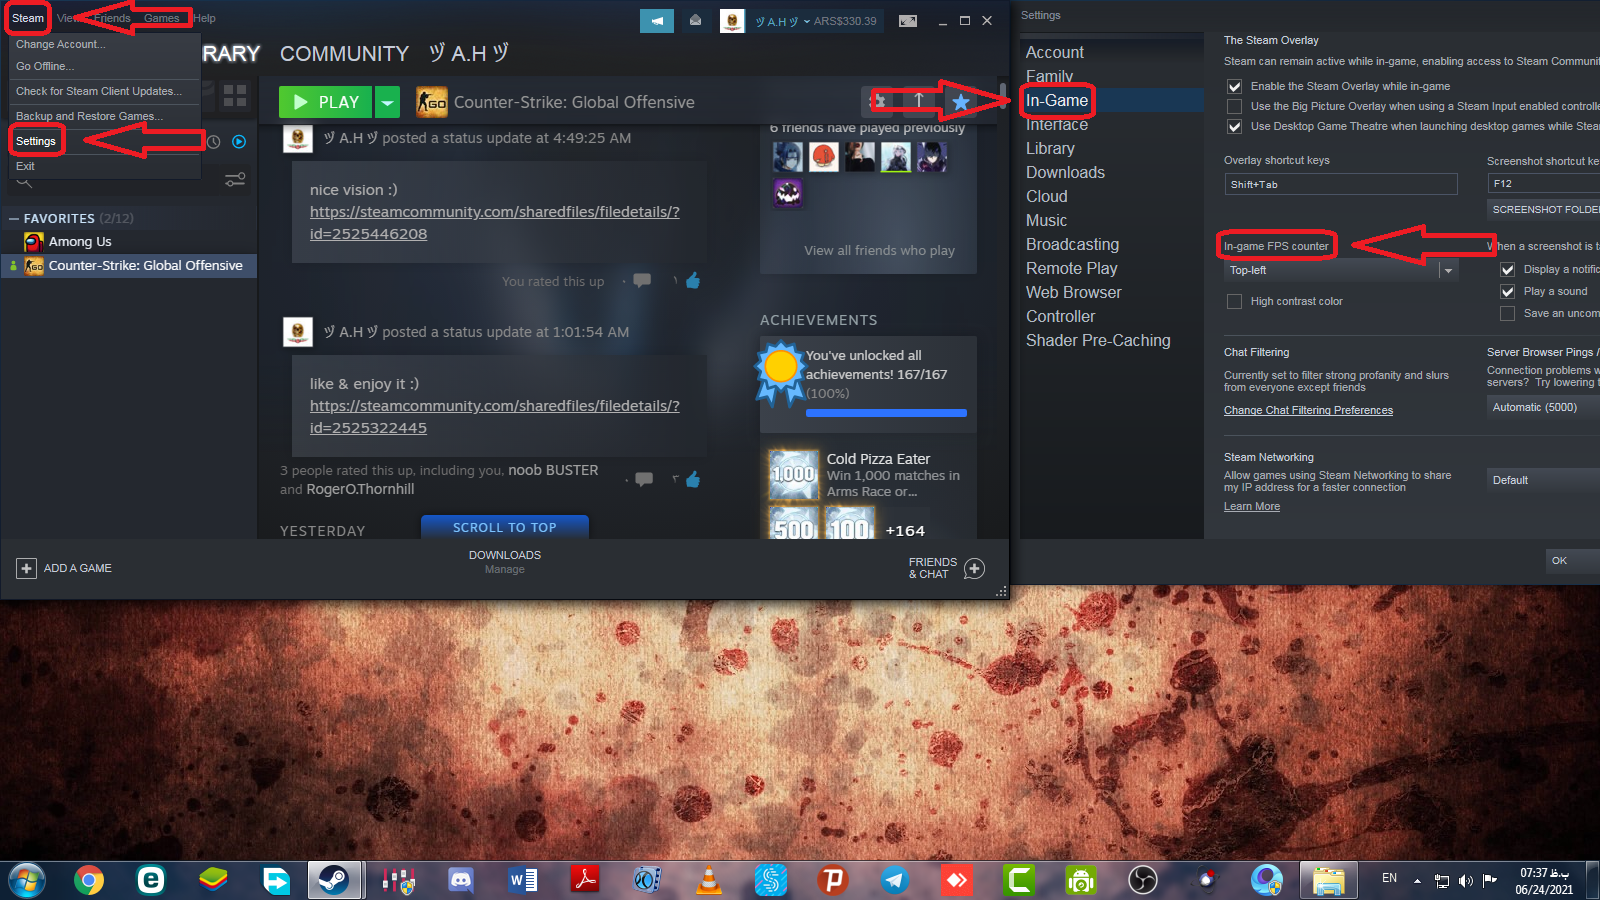Viewport: 1600px width, 900px height.
Task: Open Discord from the taskbar
Action: click(x=460, y=880)
